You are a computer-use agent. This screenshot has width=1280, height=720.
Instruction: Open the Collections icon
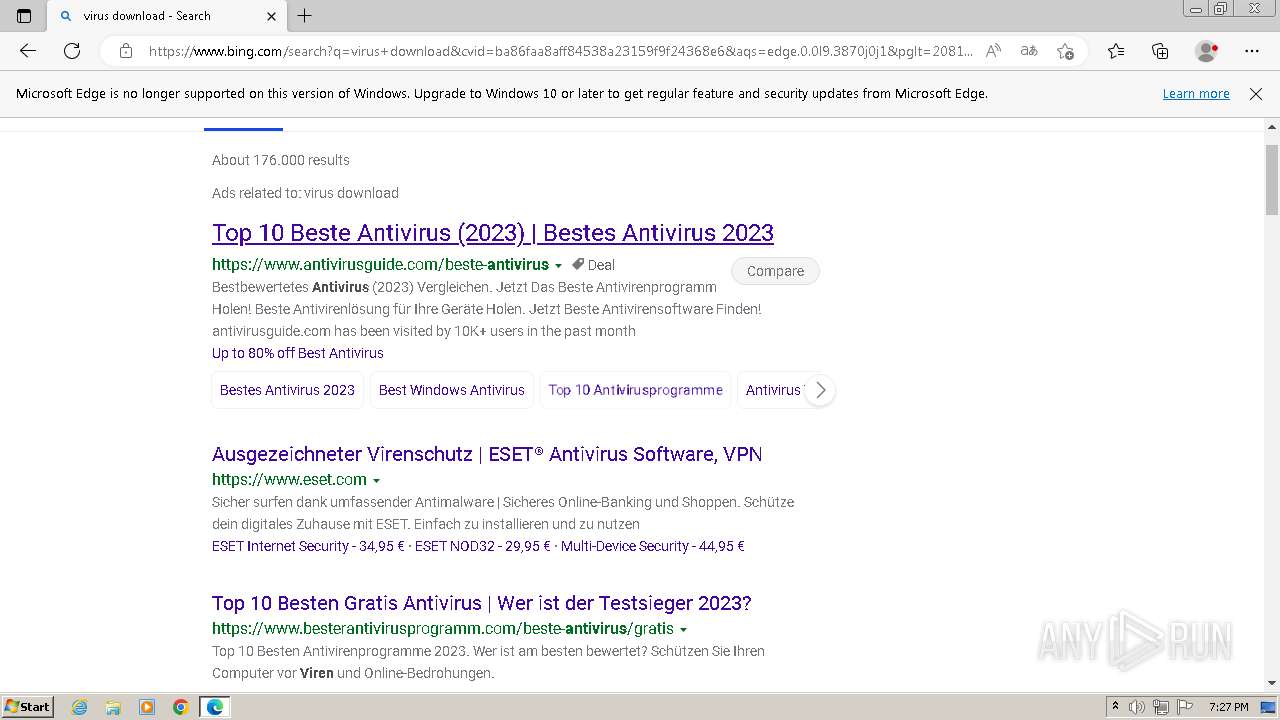[1160, 51]
